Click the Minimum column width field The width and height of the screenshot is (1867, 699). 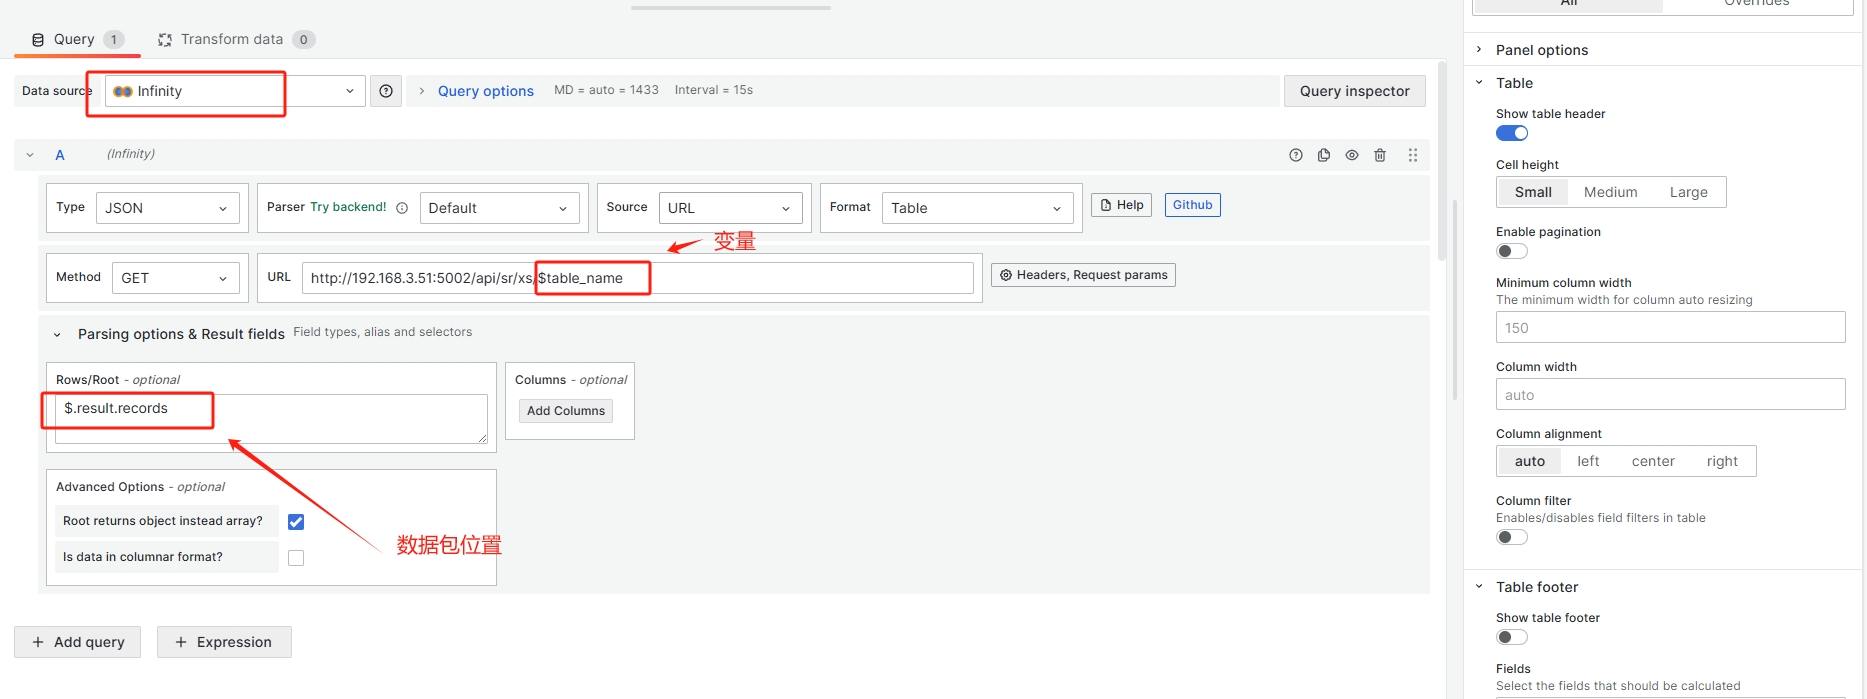click(1670, 328)
